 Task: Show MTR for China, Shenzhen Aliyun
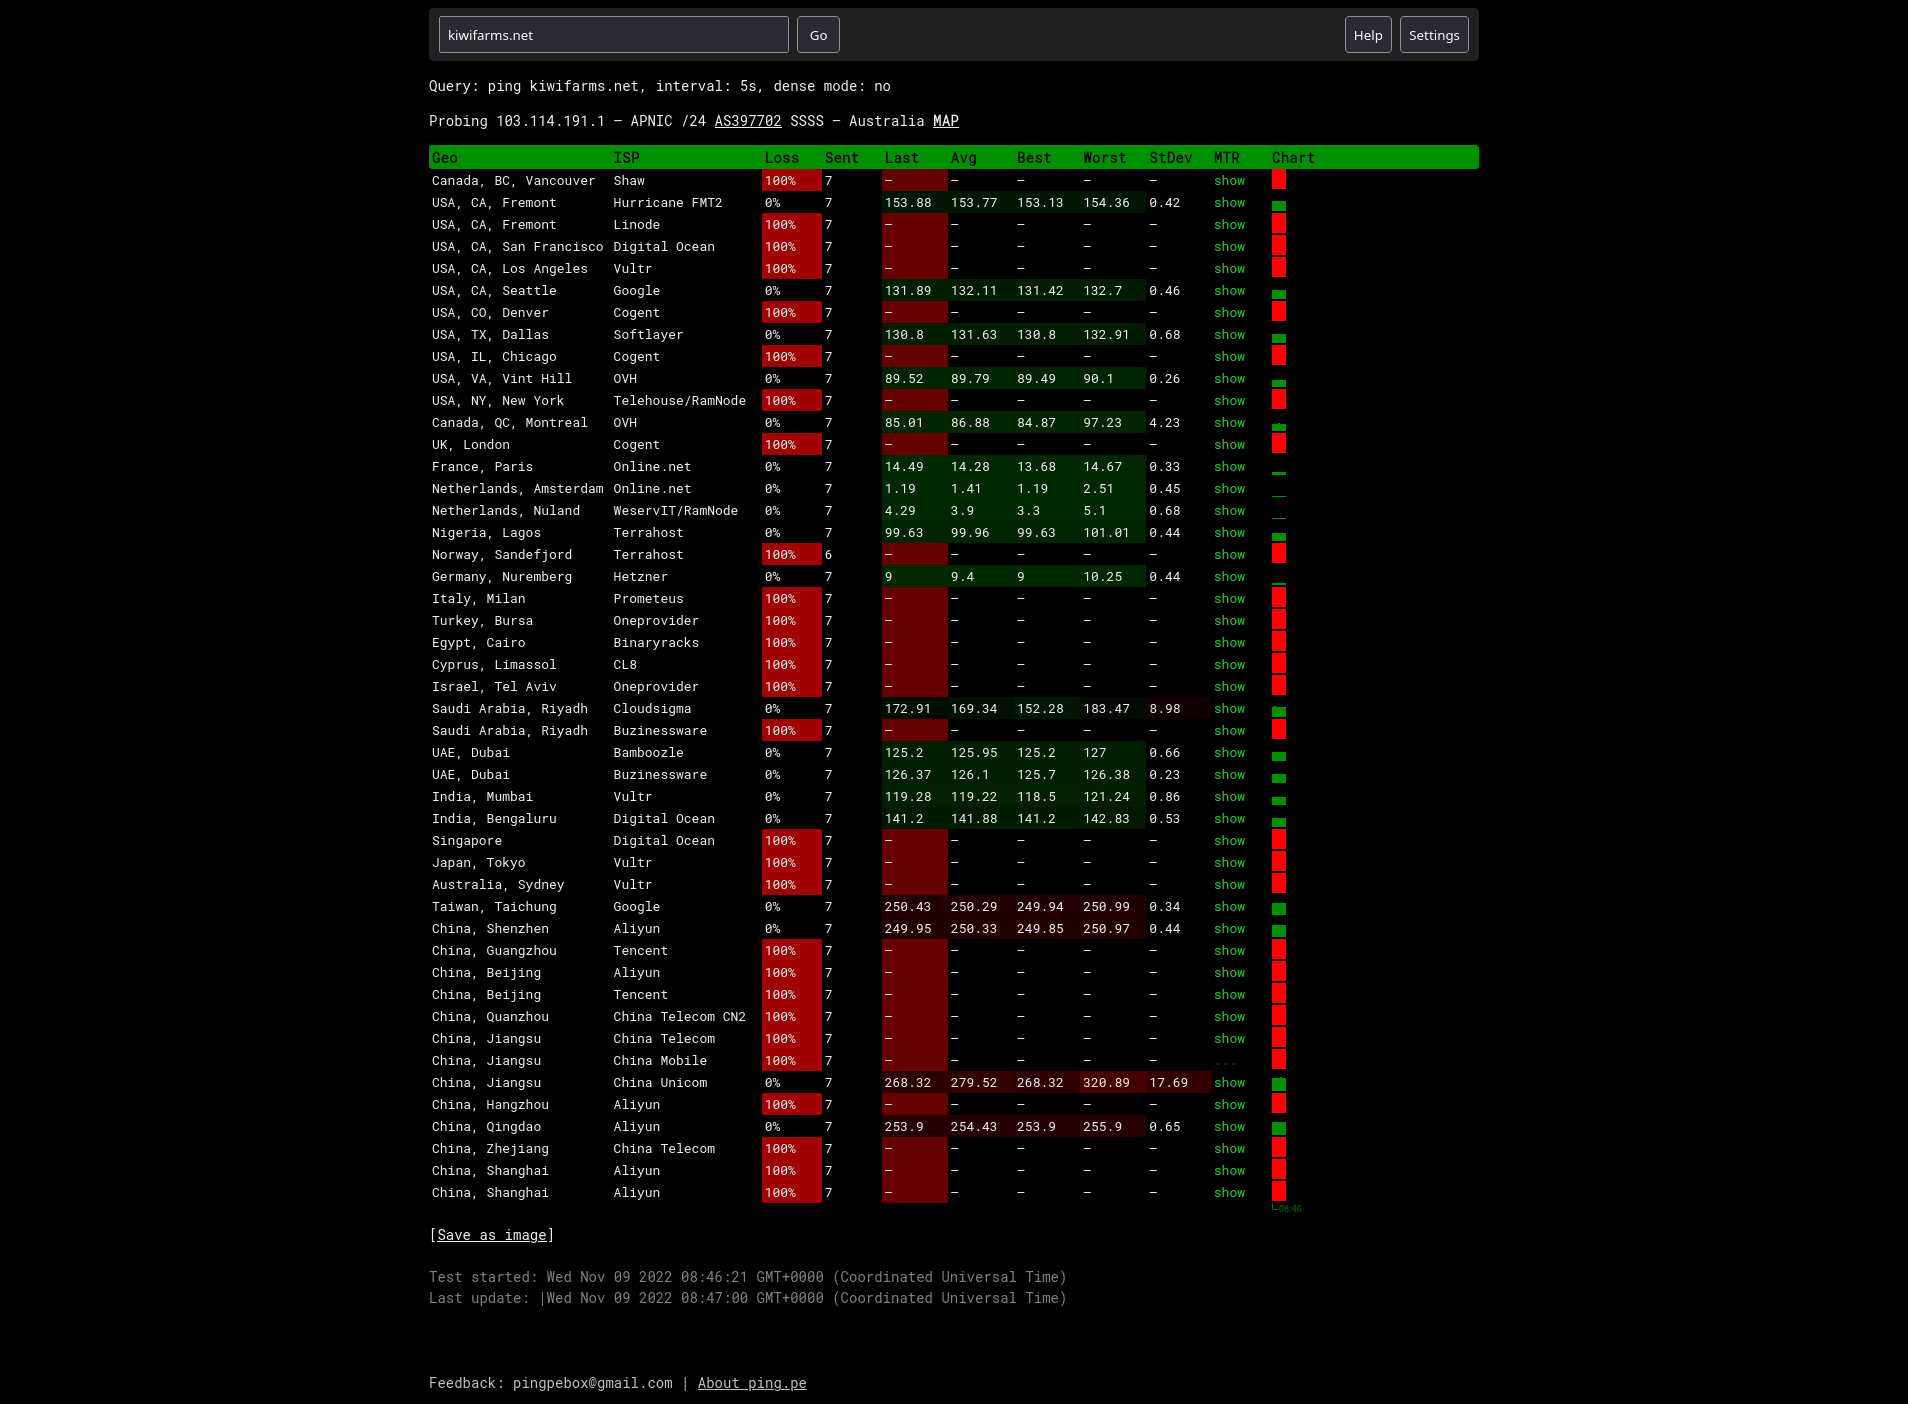tap(1229, 929)
